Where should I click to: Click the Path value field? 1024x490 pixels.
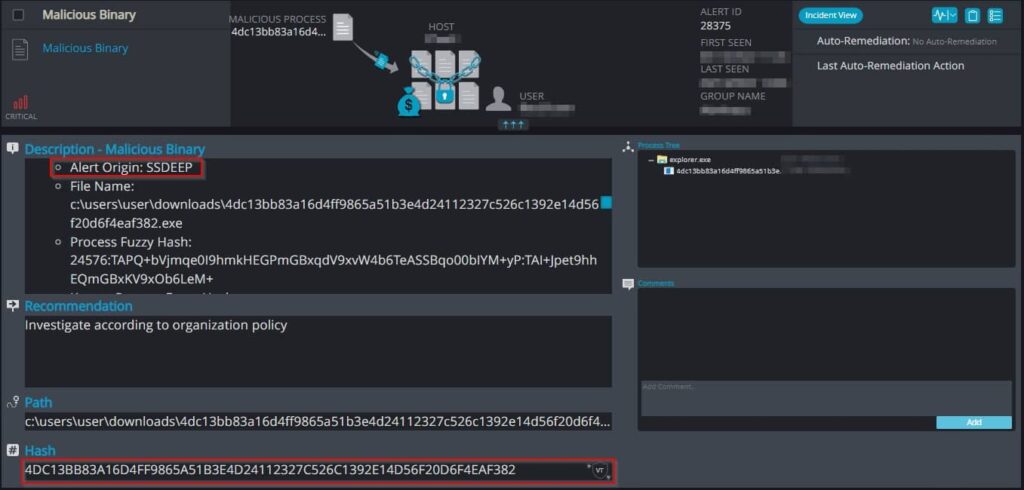point(319,421)
